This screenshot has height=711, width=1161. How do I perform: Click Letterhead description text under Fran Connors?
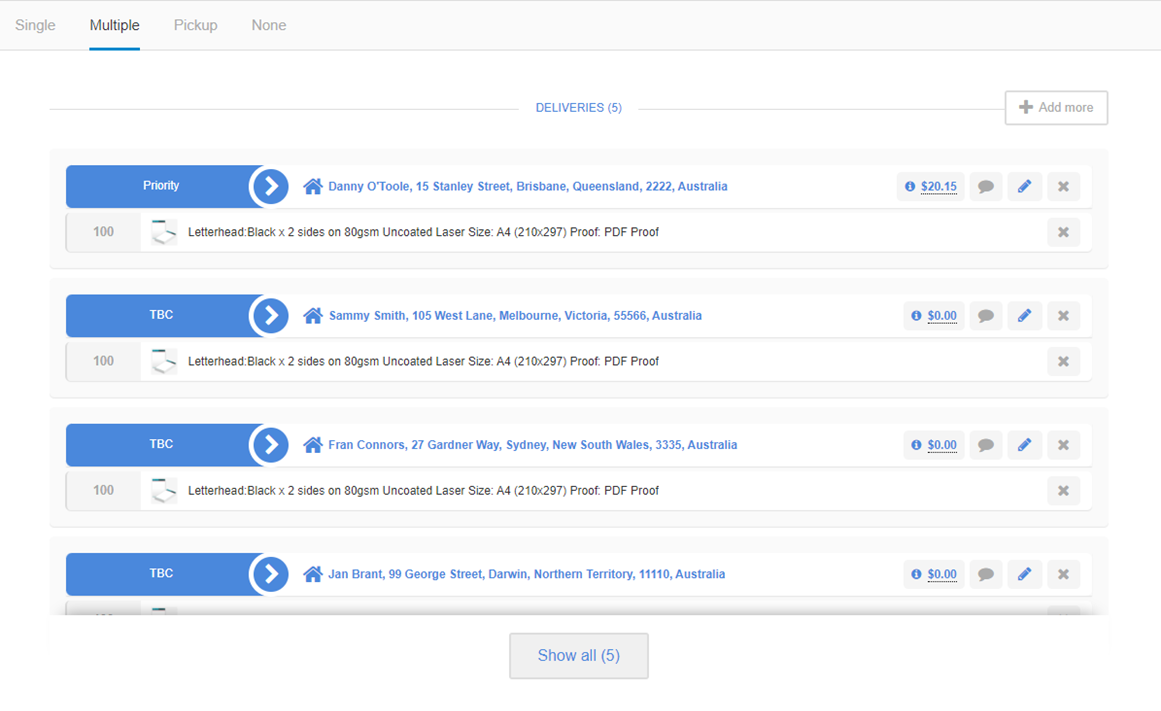click(x=424, y=490)
